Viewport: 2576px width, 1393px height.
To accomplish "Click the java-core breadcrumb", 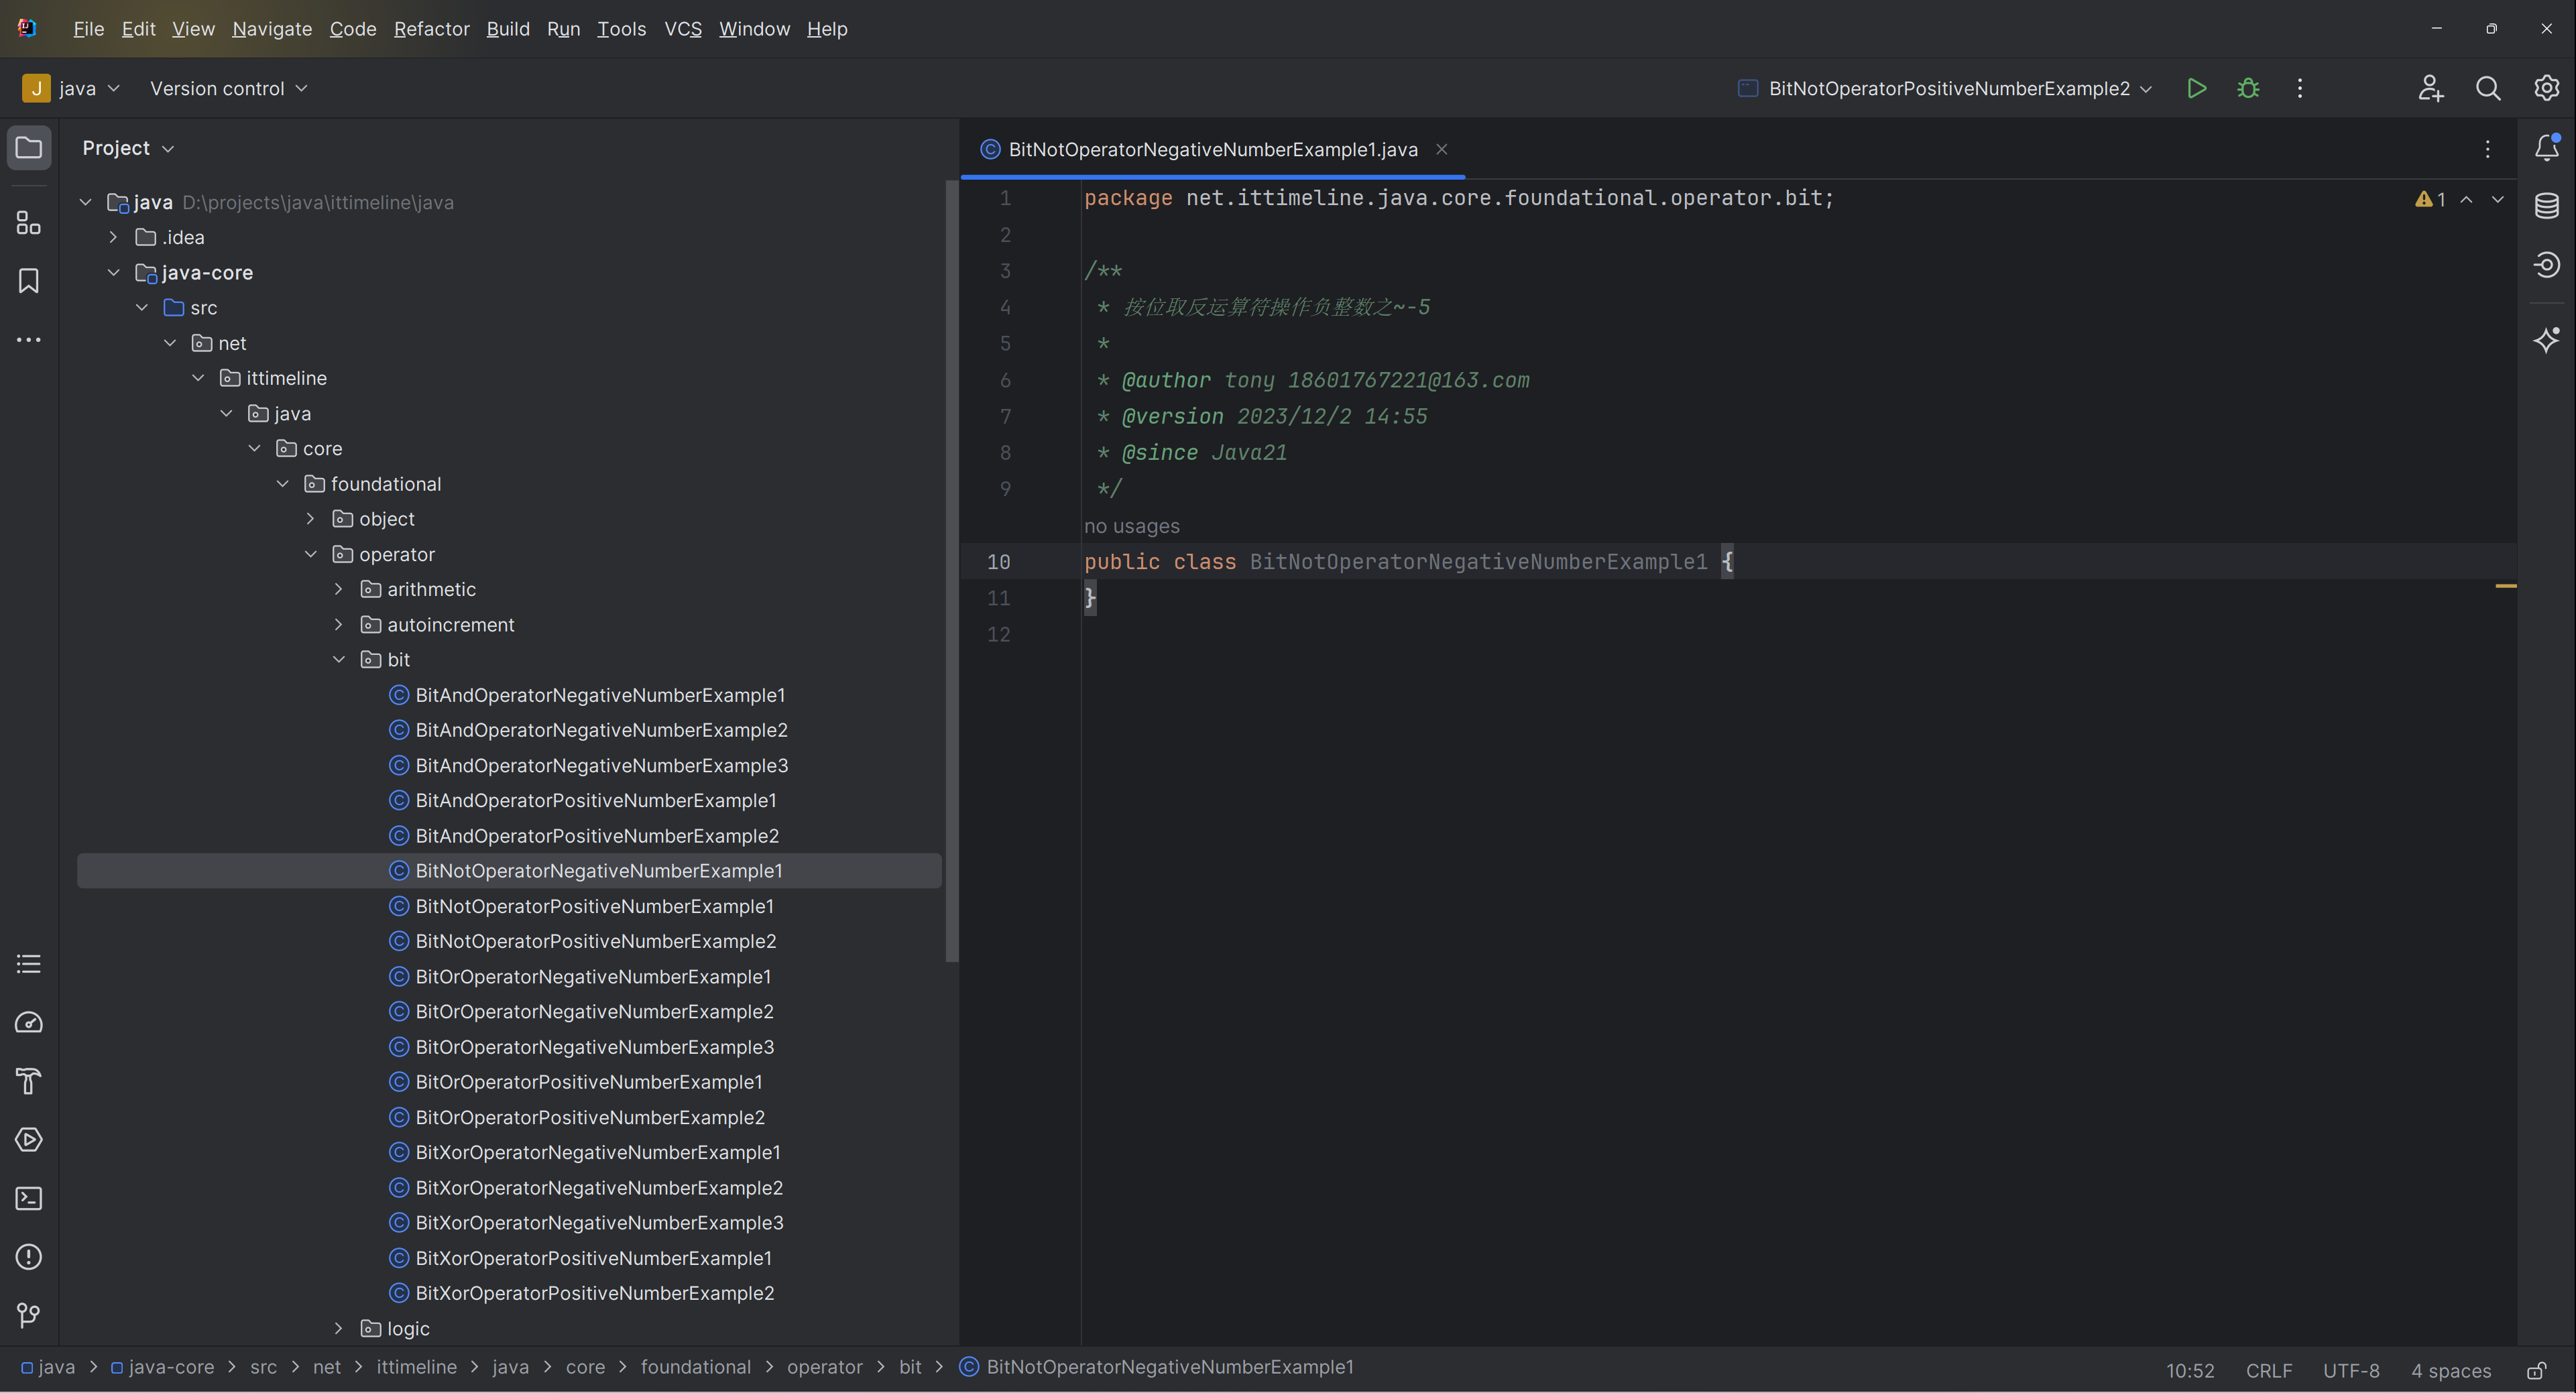I will click(162, 1367).
